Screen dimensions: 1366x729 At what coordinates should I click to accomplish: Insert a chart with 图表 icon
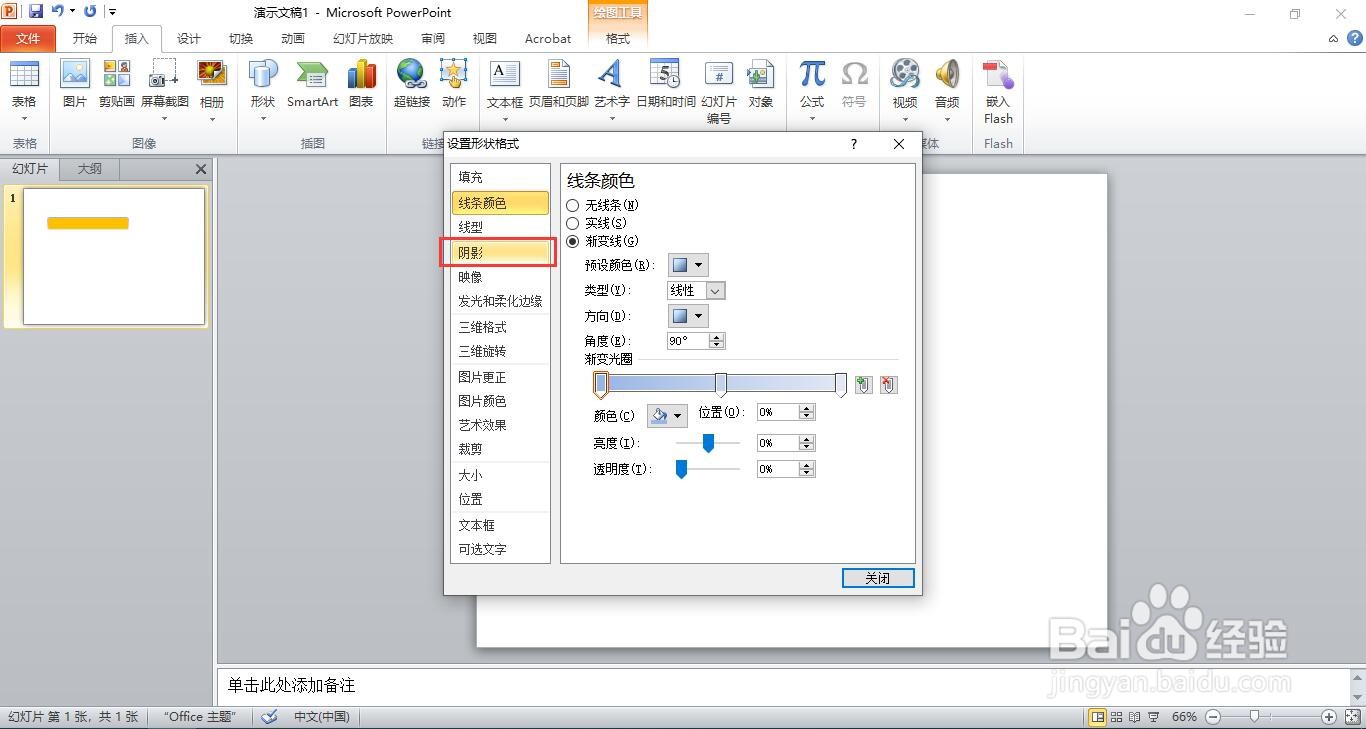coord(361,84)
